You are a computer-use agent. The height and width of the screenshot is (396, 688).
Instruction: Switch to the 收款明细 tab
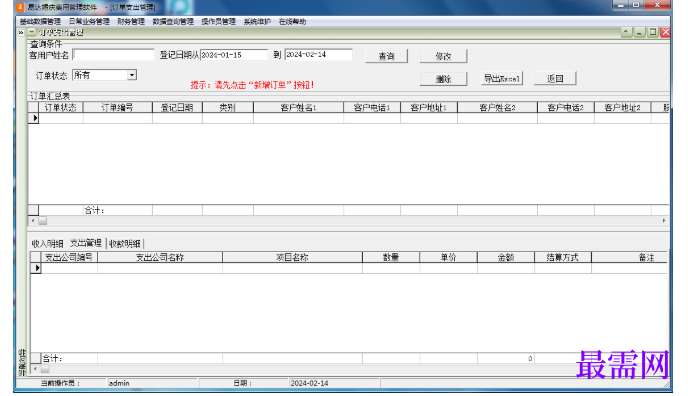point(125,244)
